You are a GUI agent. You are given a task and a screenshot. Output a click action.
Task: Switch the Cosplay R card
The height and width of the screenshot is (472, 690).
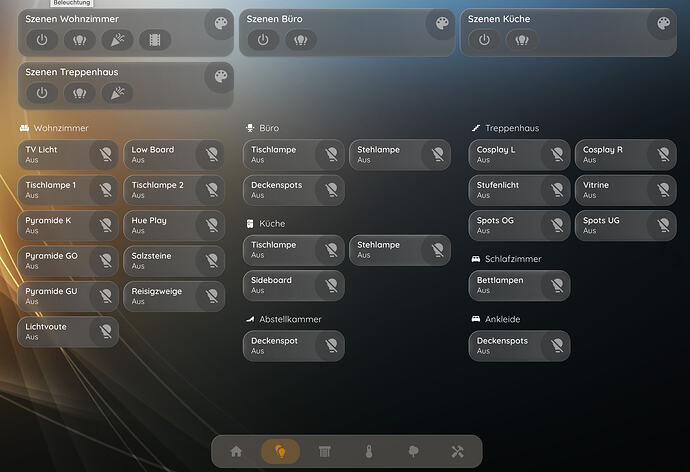point(626,154)
